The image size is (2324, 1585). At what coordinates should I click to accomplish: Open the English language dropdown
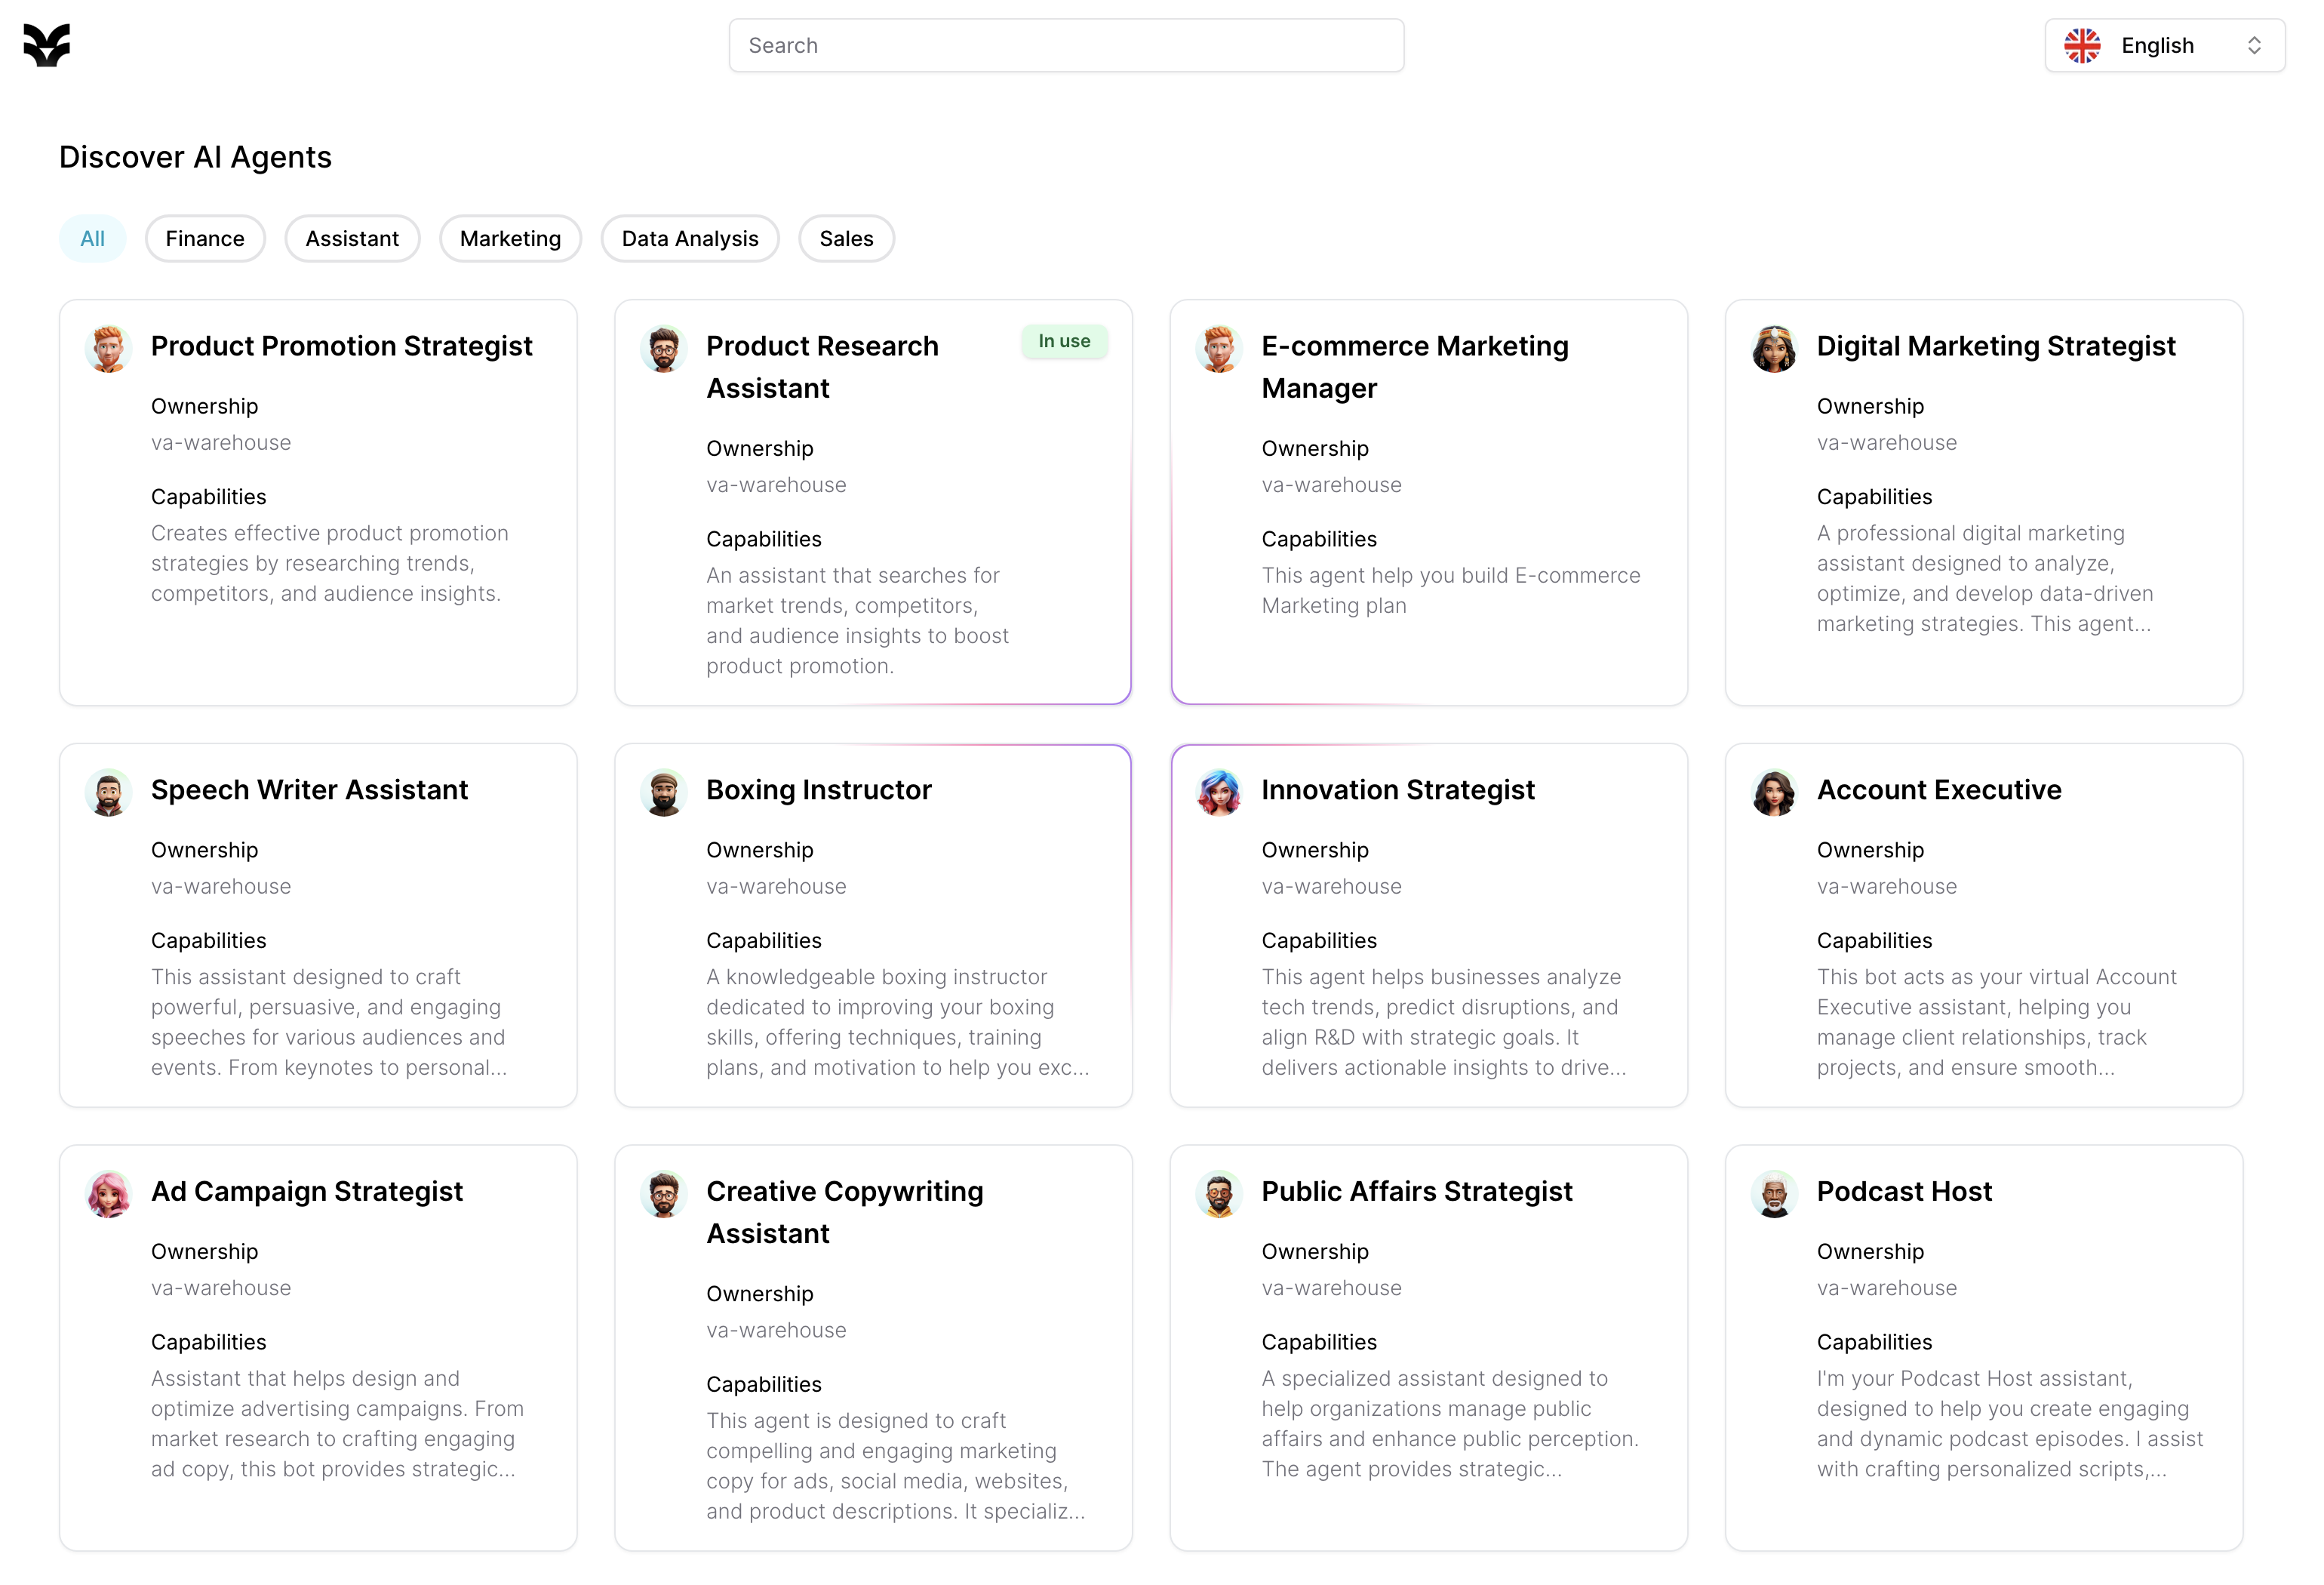pos(2157,45)
